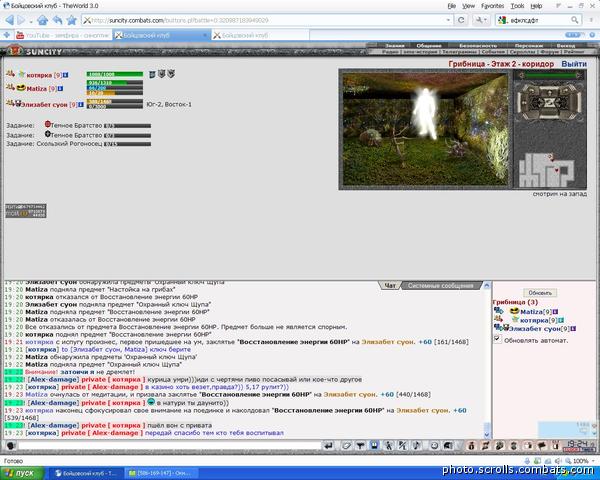Click the dungeon minimap
The height and width of the screenshot is (480, 600).
547,170
